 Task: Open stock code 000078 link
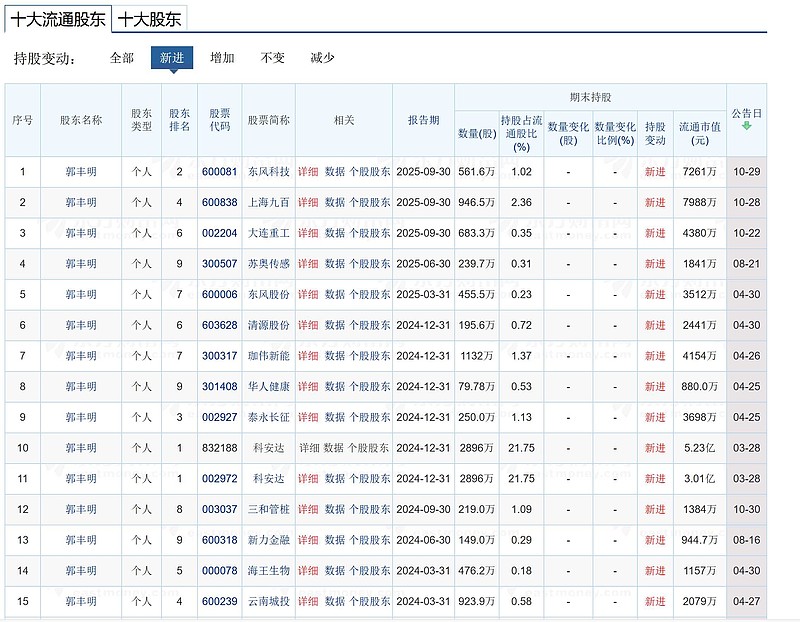pos(219,570)
